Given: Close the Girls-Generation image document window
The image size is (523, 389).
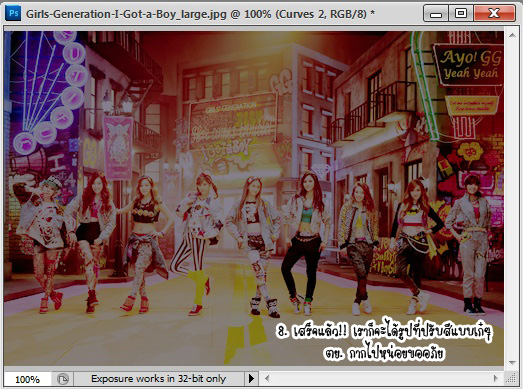Looking at the screenshot, I should [x=494, y=14].
